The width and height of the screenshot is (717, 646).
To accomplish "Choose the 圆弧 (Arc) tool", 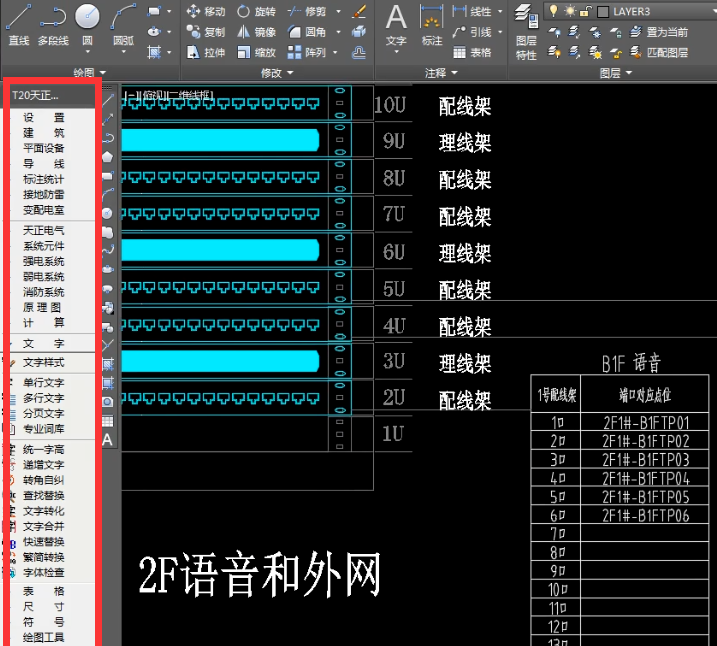I will 123,24.
